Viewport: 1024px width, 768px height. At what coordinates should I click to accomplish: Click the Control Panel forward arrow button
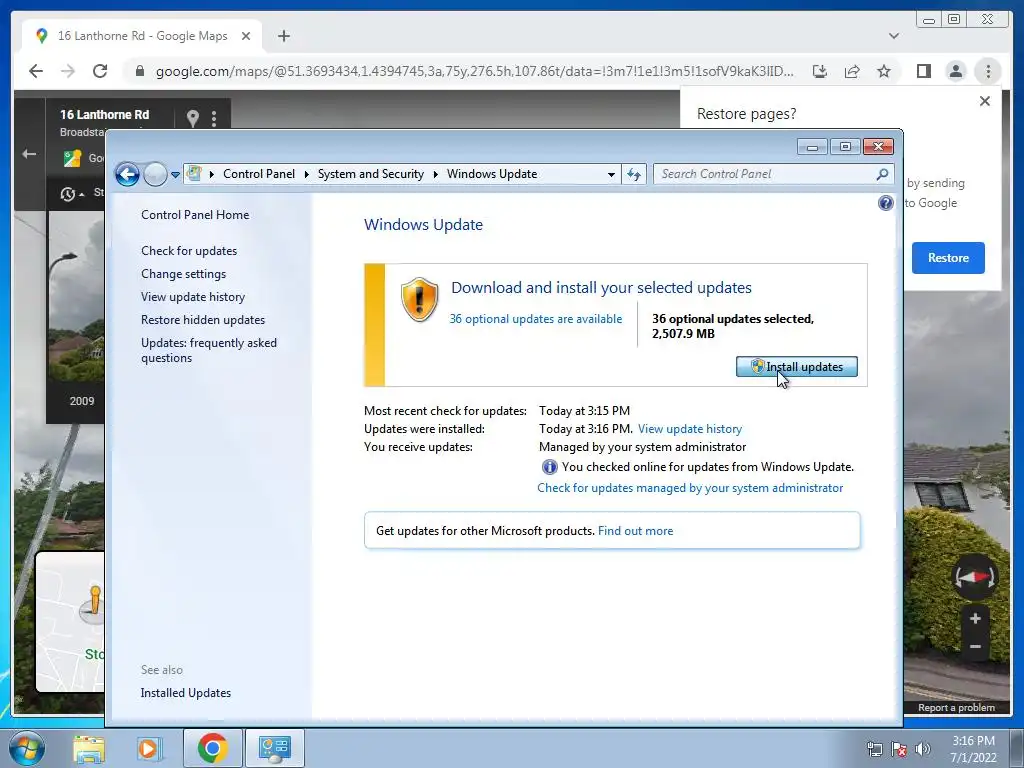coord(155,174)
